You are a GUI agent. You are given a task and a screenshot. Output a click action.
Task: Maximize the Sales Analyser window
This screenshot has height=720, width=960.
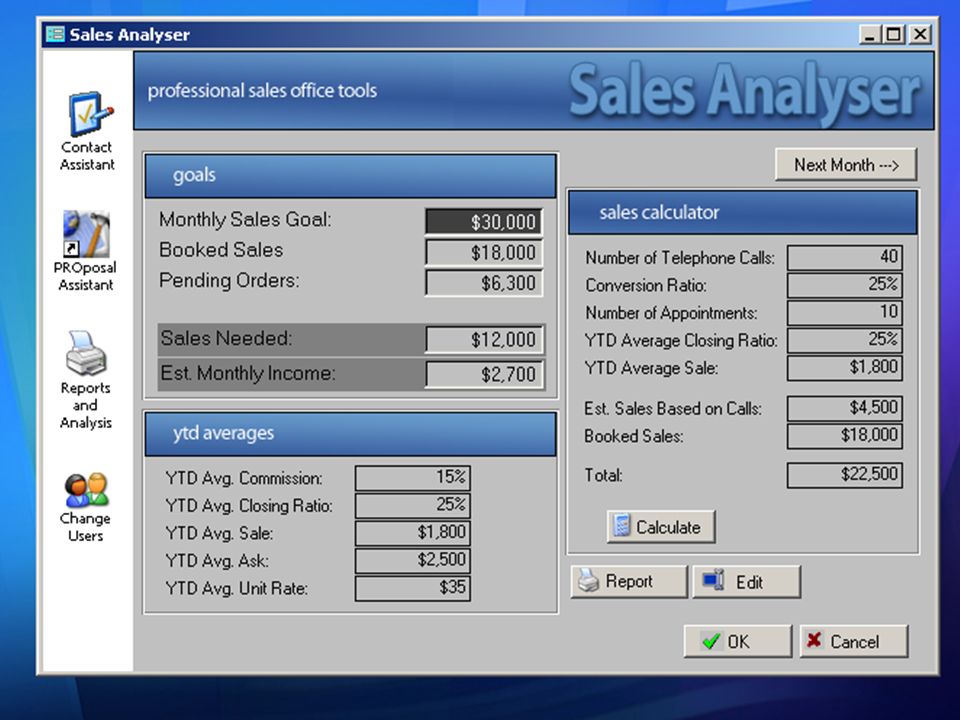tap(893, 34)
